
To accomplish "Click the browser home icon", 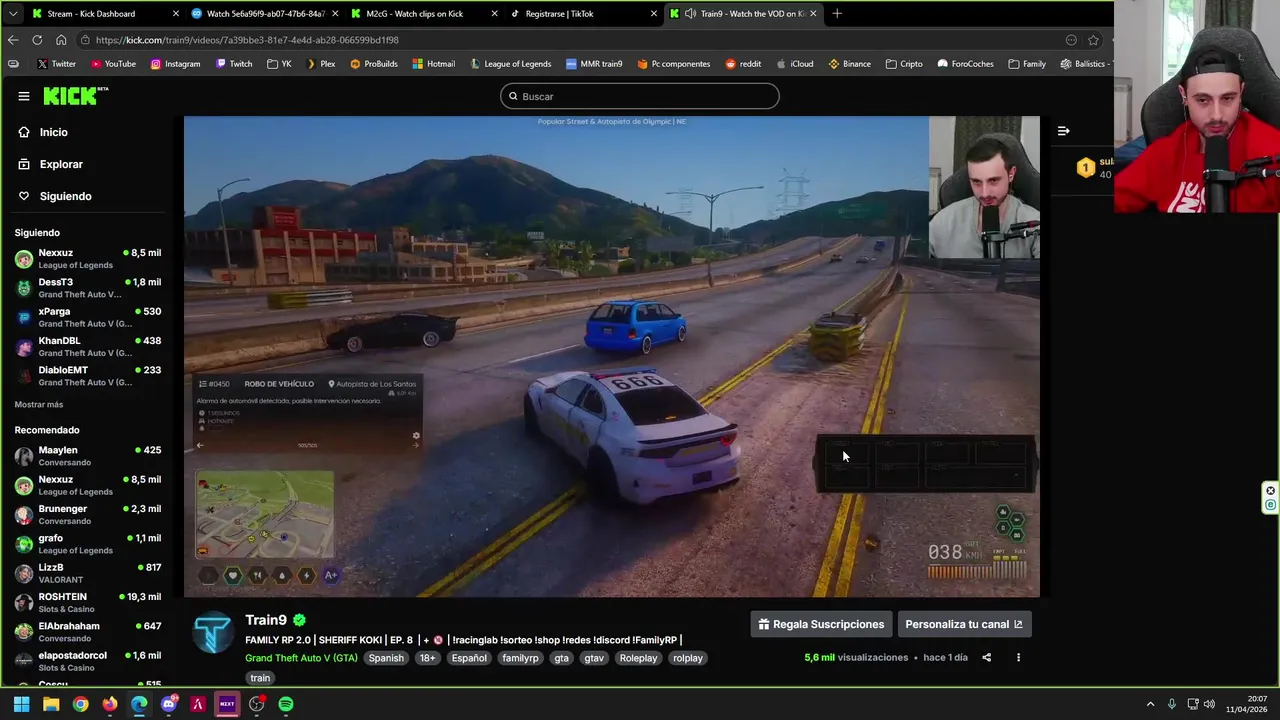I will pyautogui.click(x=61, y=40).
